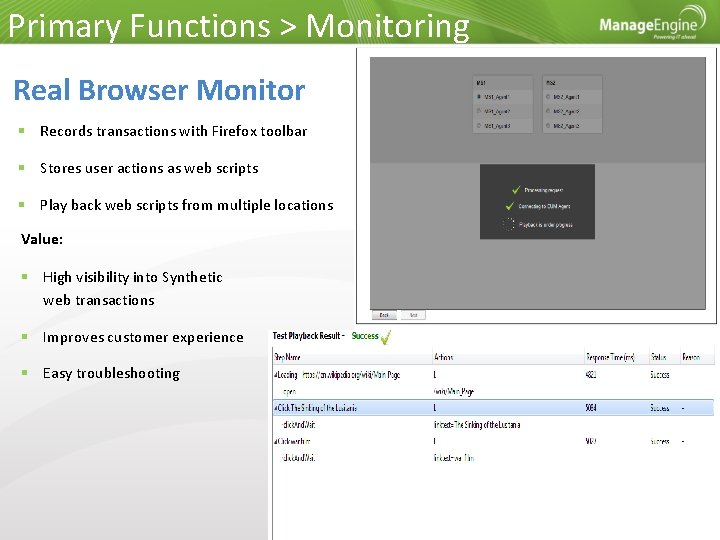
Task: Click 'Improves customer experience' bullet
Action: tap(143, 338)
